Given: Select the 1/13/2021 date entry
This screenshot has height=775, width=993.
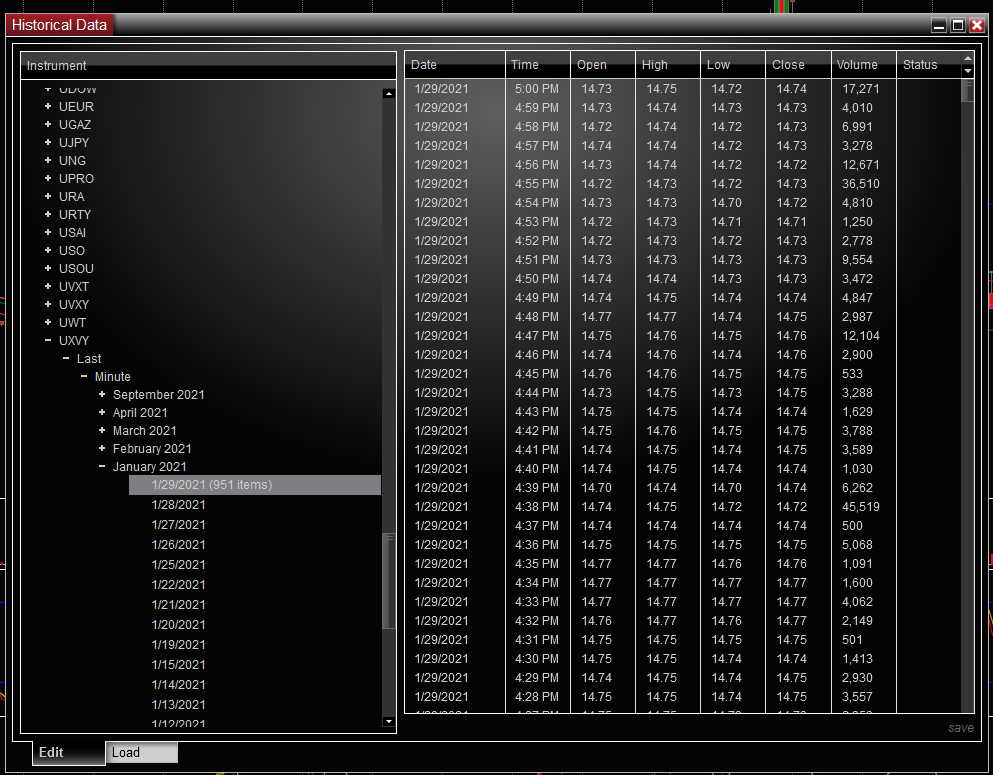Looking at the screenshot, I should click(179, 705).
